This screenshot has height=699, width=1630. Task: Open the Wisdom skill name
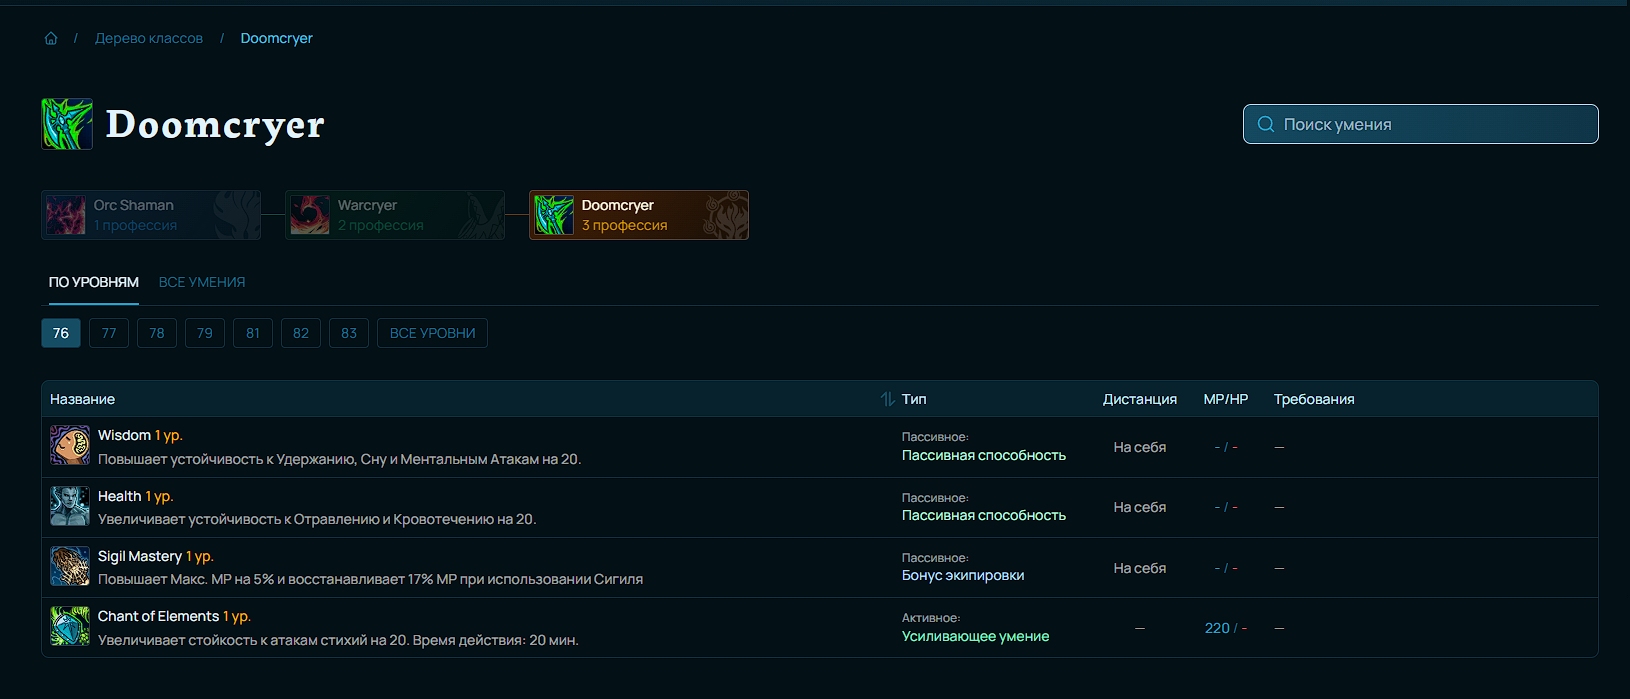coord(124,435)
